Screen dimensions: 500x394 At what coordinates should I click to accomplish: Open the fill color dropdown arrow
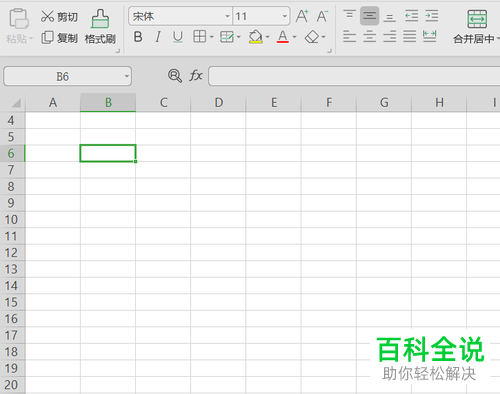click(267, 37)
